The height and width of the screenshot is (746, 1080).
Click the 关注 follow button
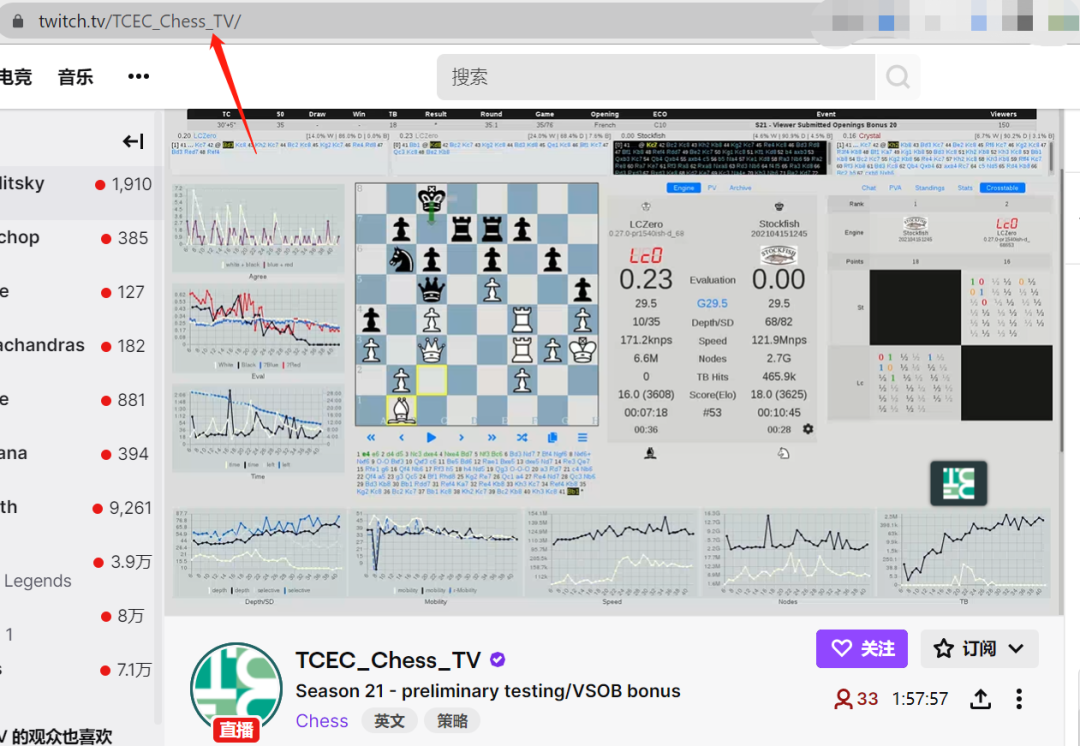tap(862, 648)
